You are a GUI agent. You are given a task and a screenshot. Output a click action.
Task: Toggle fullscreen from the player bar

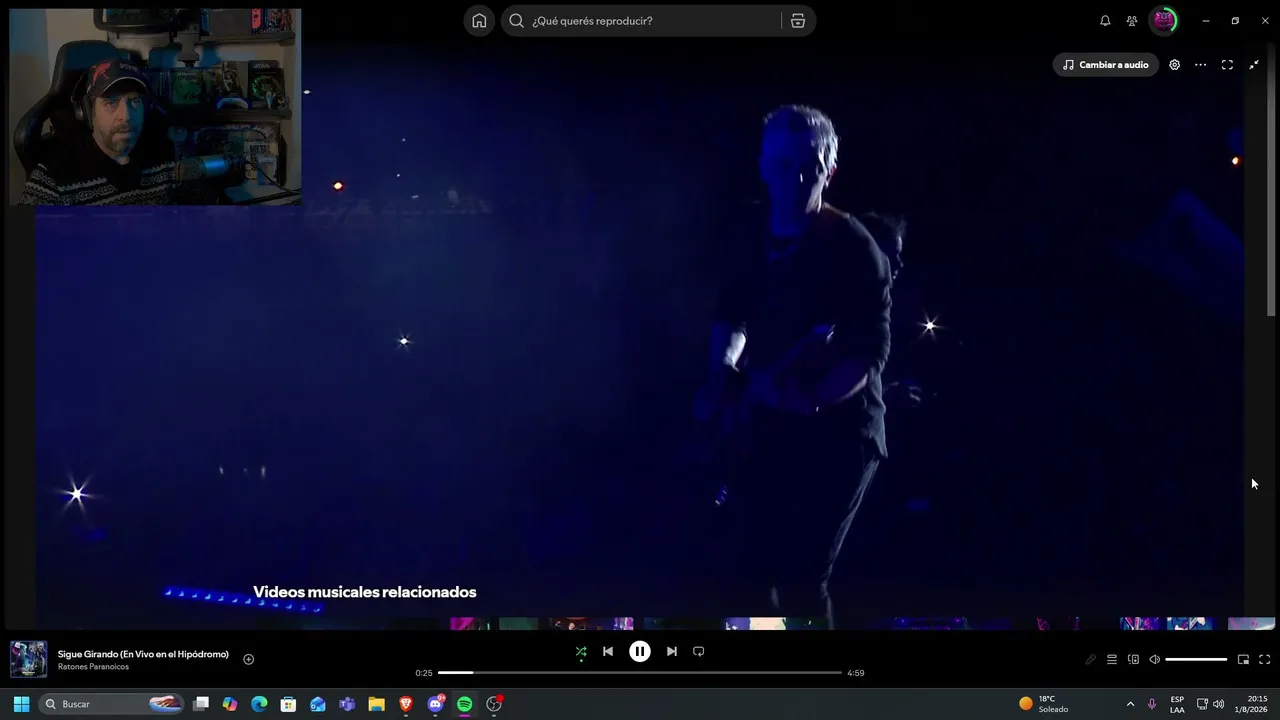[x=1265, y=659]
